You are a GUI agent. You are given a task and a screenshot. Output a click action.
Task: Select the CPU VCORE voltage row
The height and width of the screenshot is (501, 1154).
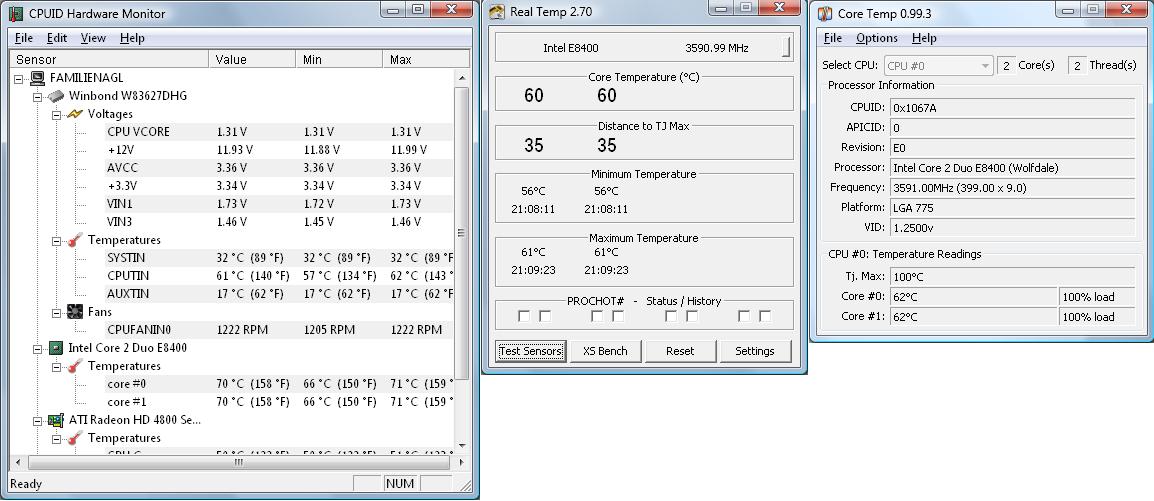[279, 132]
